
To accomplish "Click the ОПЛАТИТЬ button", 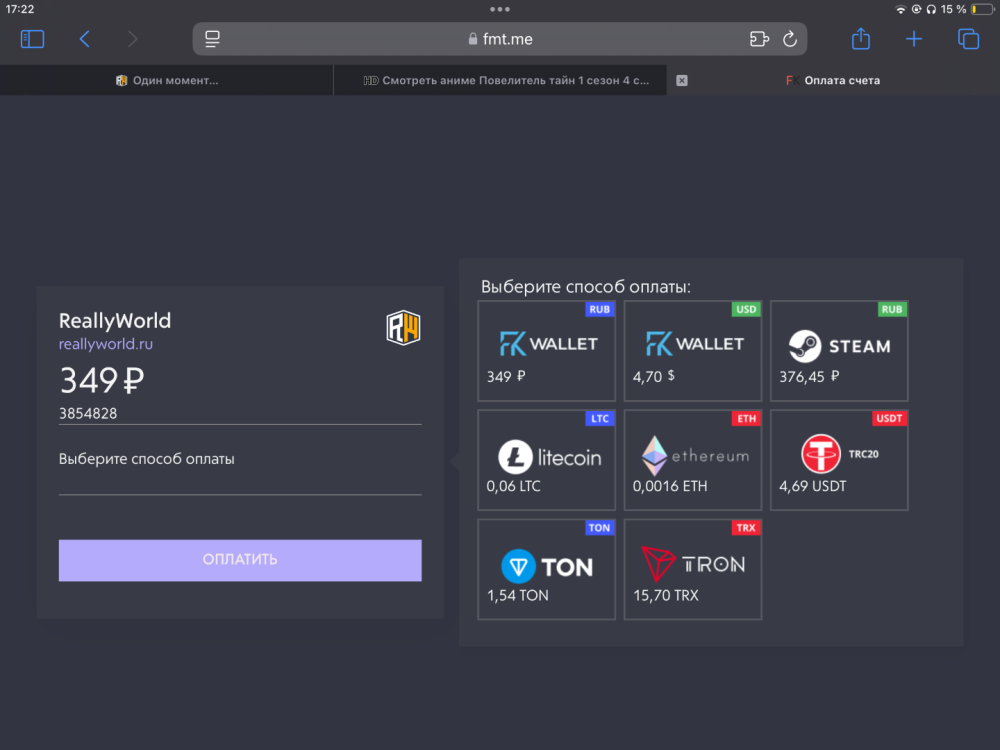I will (240, 560).
